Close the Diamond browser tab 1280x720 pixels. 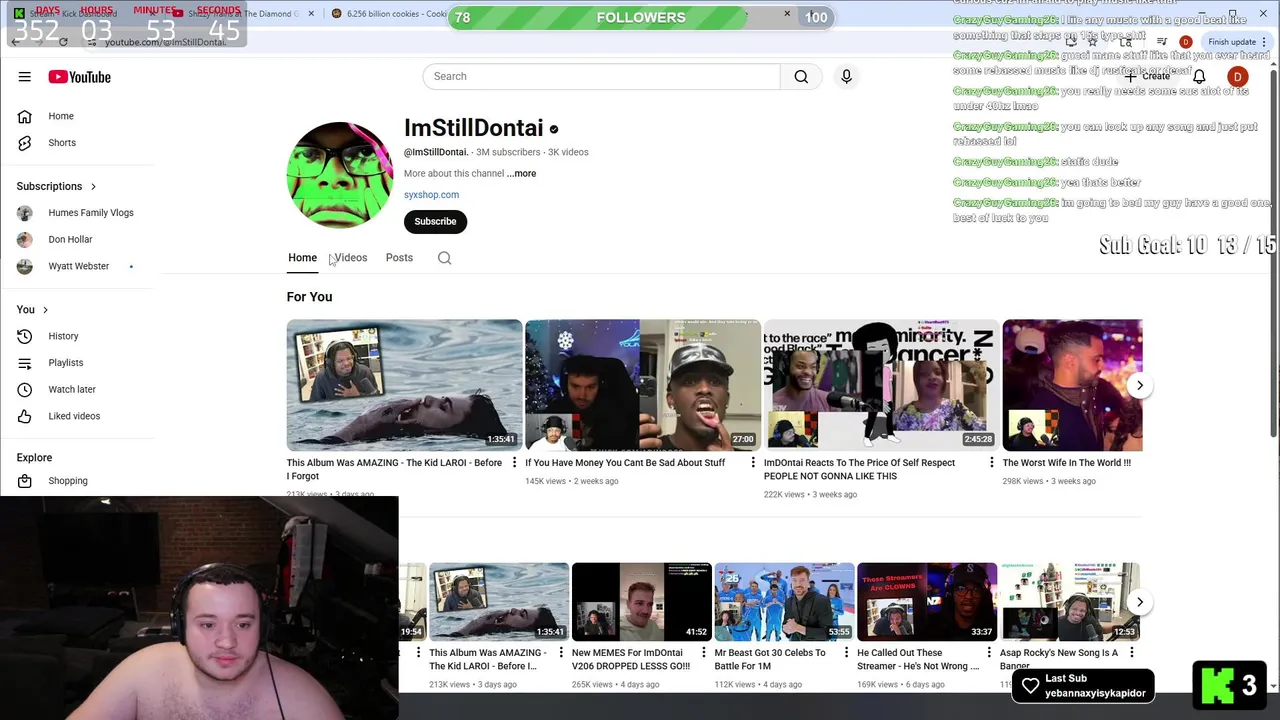[311, 14]
